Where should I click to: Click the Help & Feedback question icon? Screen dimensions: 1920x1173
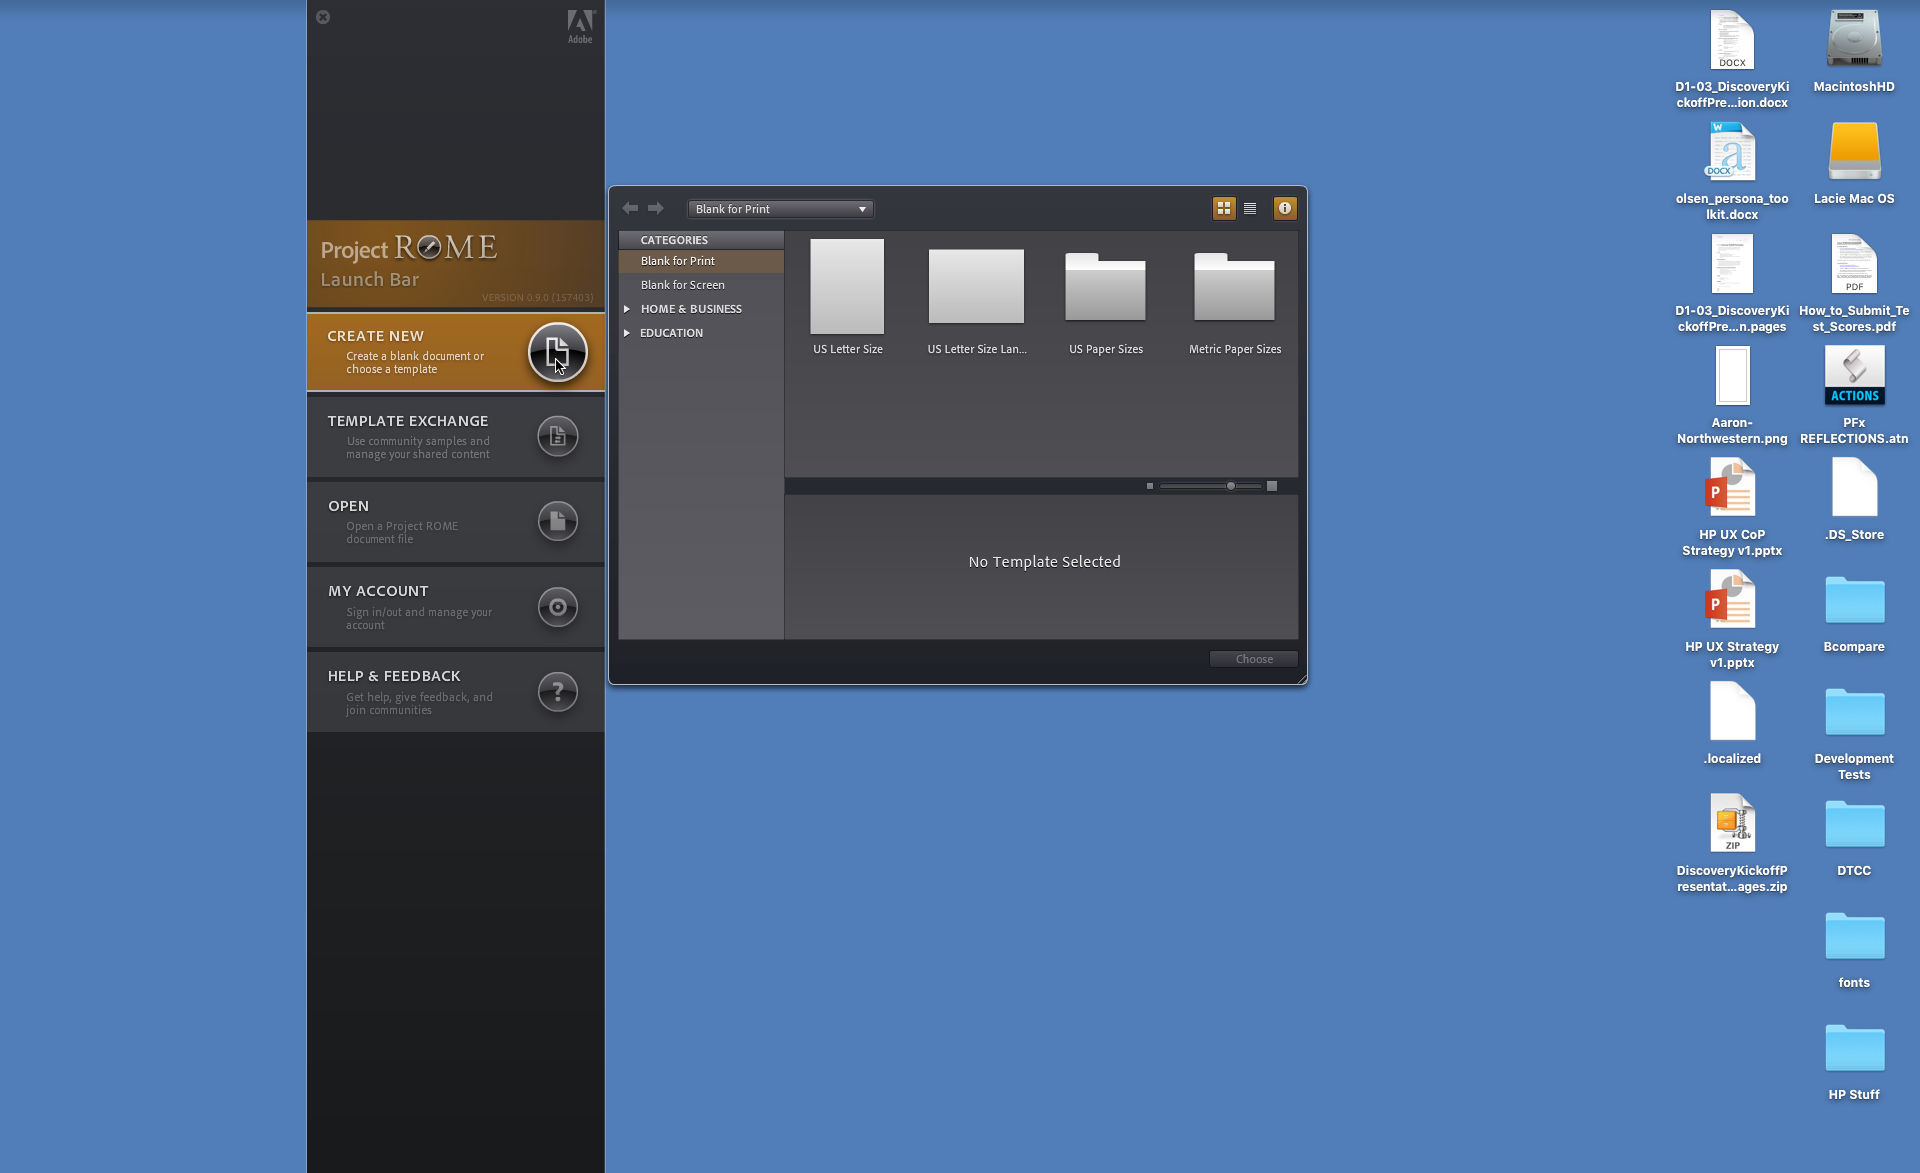[557, 692]
